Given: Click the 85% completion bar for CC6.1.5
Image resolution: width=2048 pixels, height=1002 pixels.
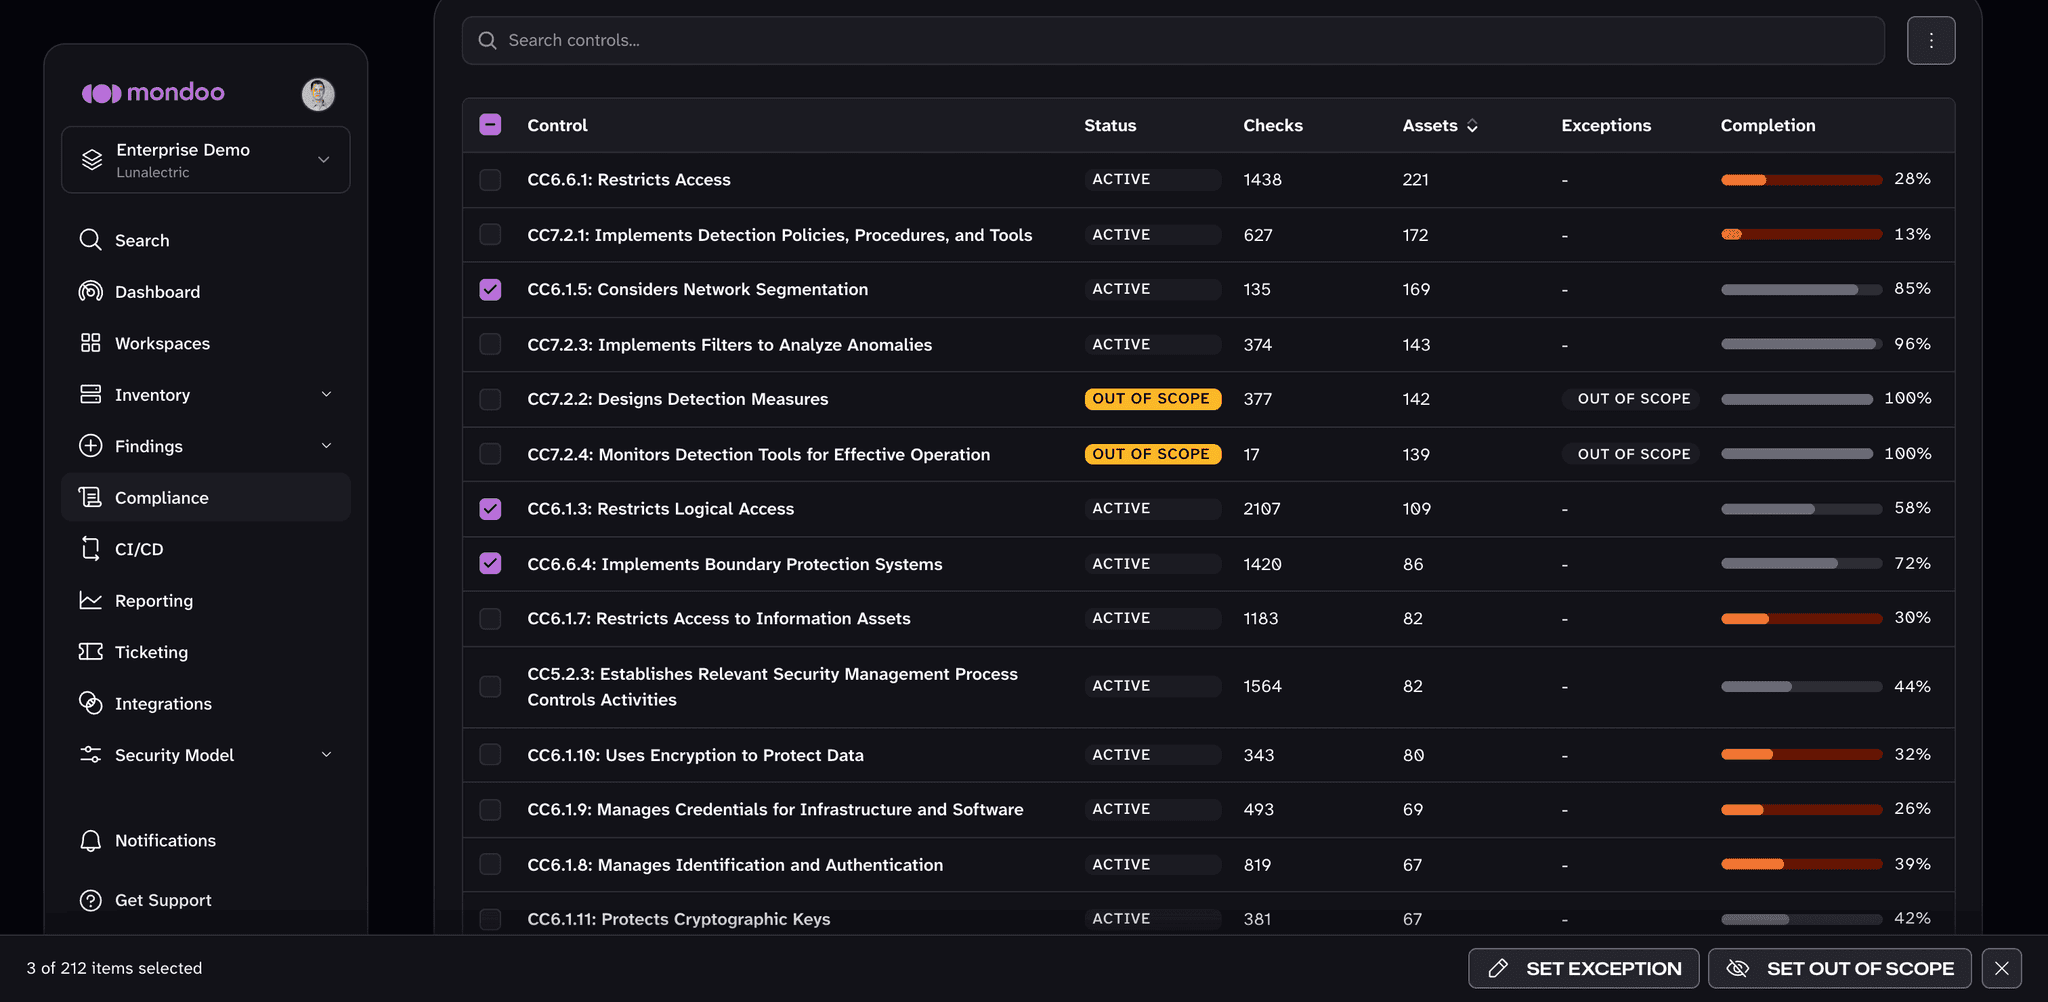Looking at the screenshot, I should point(1802,290).
